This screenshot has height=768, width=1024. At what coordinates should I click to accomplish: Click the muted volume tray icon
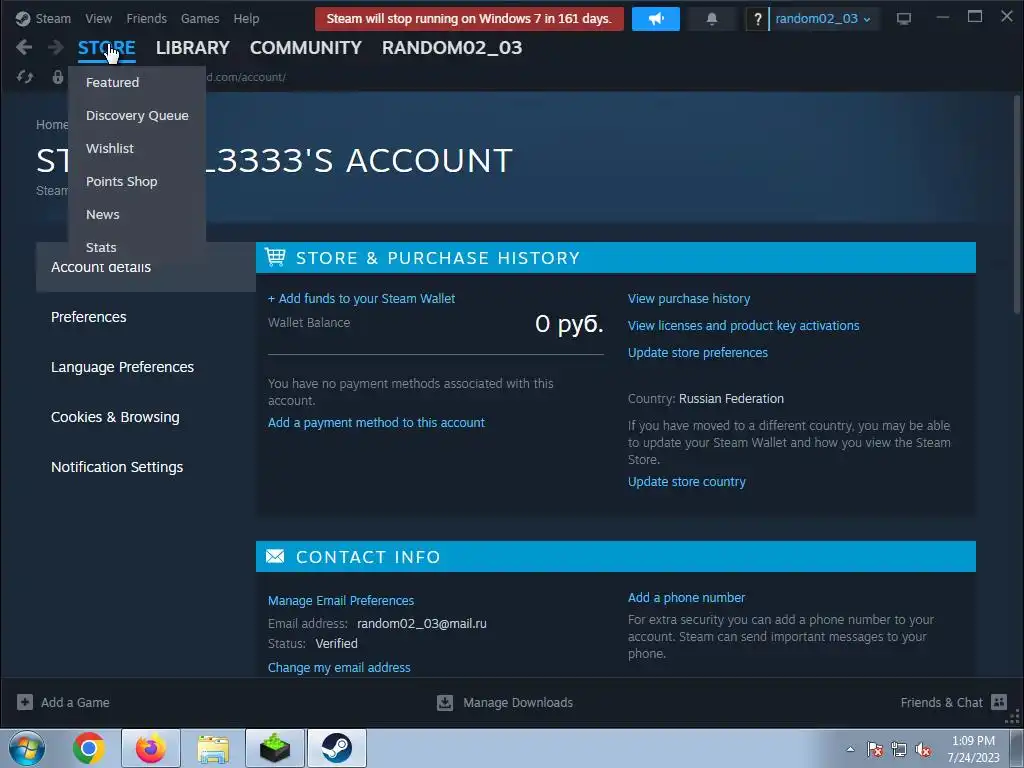[923, 749]
